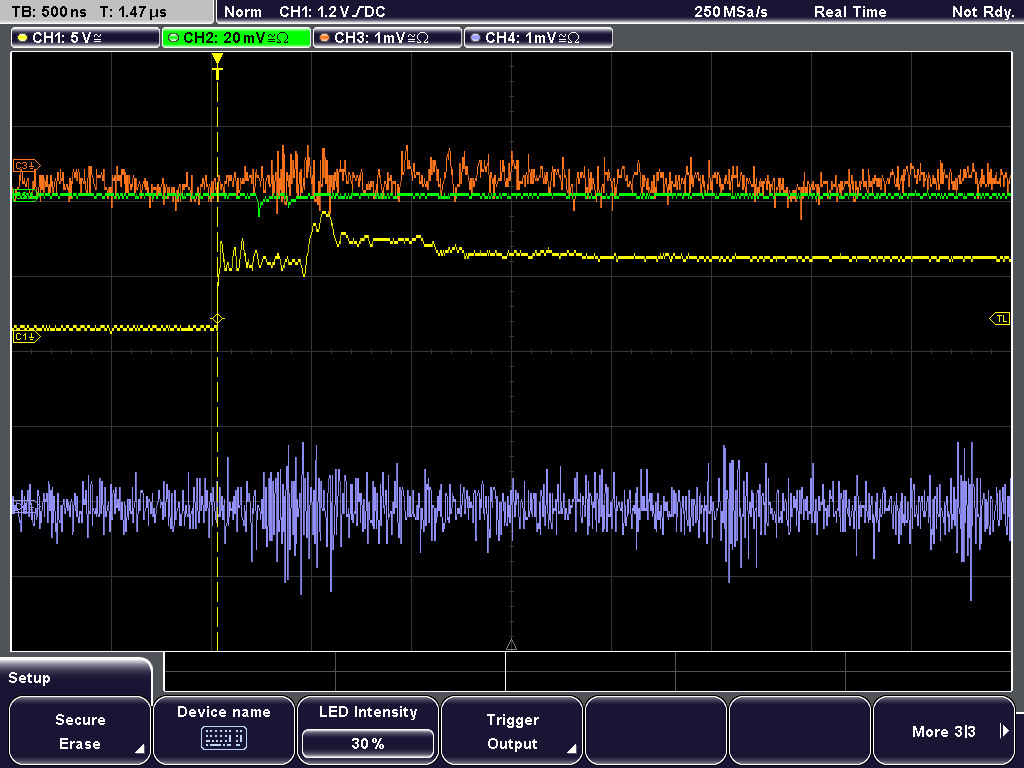
Task: Open the Secure Erase softkey
Action: point(80,731)
